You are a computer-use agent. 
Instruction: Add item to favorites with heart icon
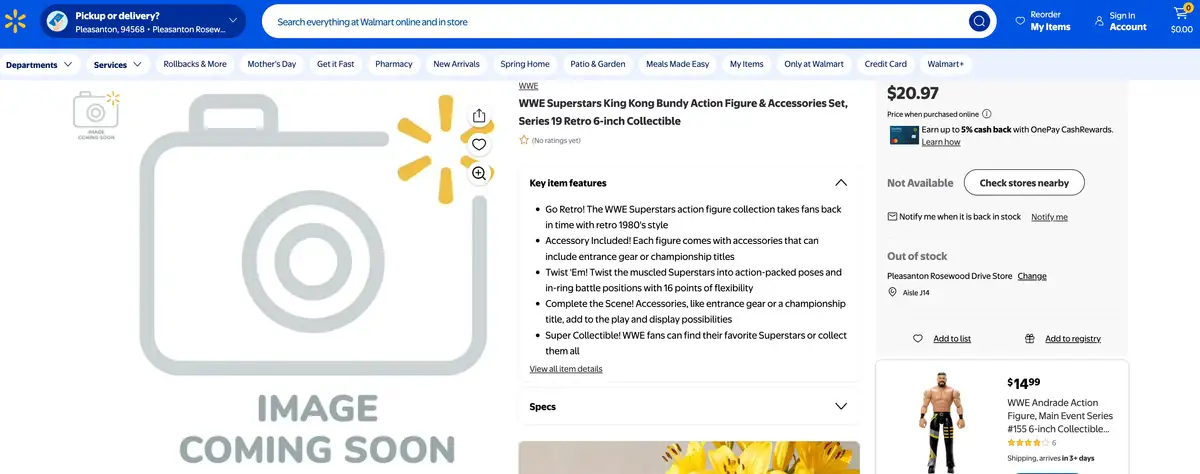[x=479, y=145]
